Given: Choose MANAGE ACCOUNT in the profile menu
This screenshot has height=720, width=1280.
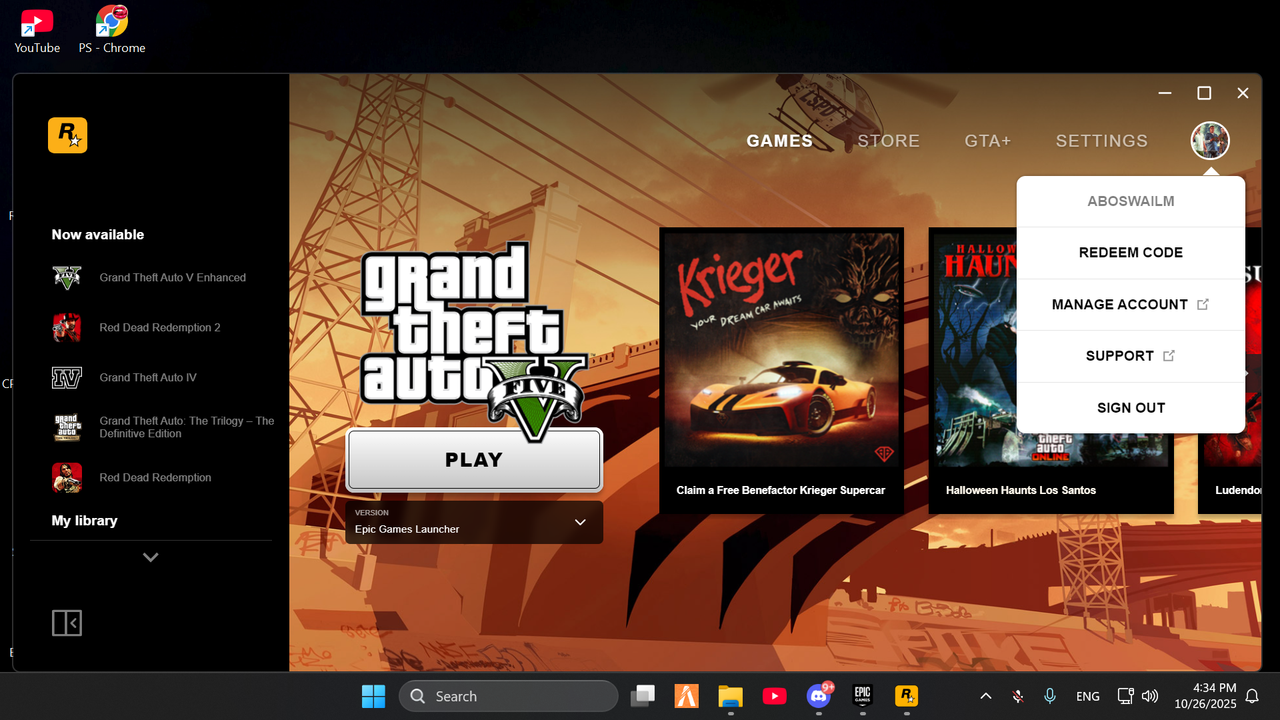Looking at the screenshot, I should [x=1131, y=304].
